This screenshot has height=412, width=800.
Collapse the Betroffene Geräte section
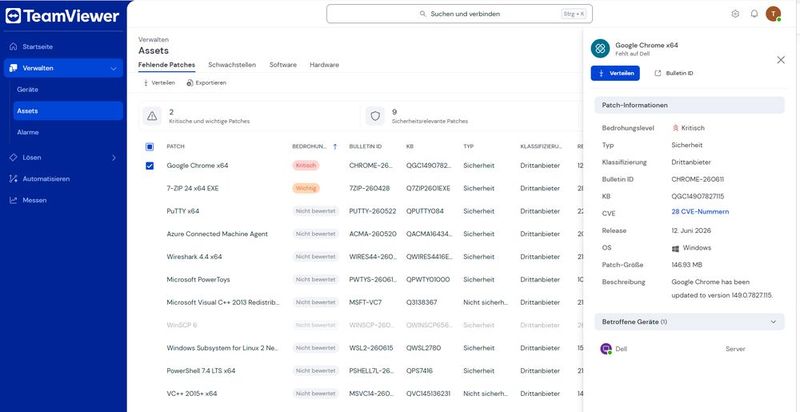click(773, 322)
